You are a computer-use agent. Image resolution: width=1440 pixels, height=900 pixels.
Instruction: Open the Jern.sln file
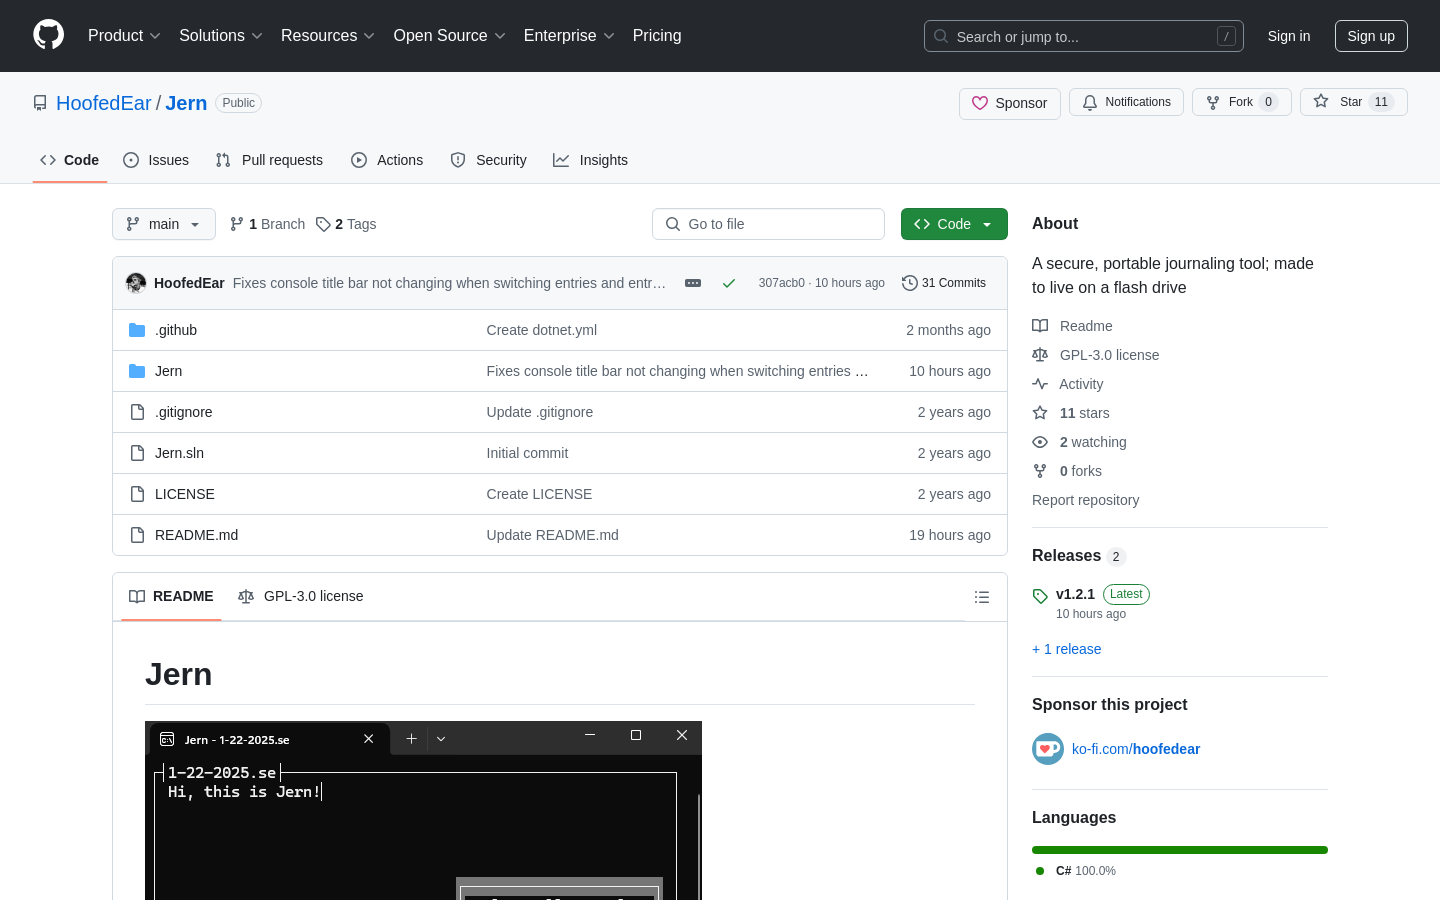(179, 453)
